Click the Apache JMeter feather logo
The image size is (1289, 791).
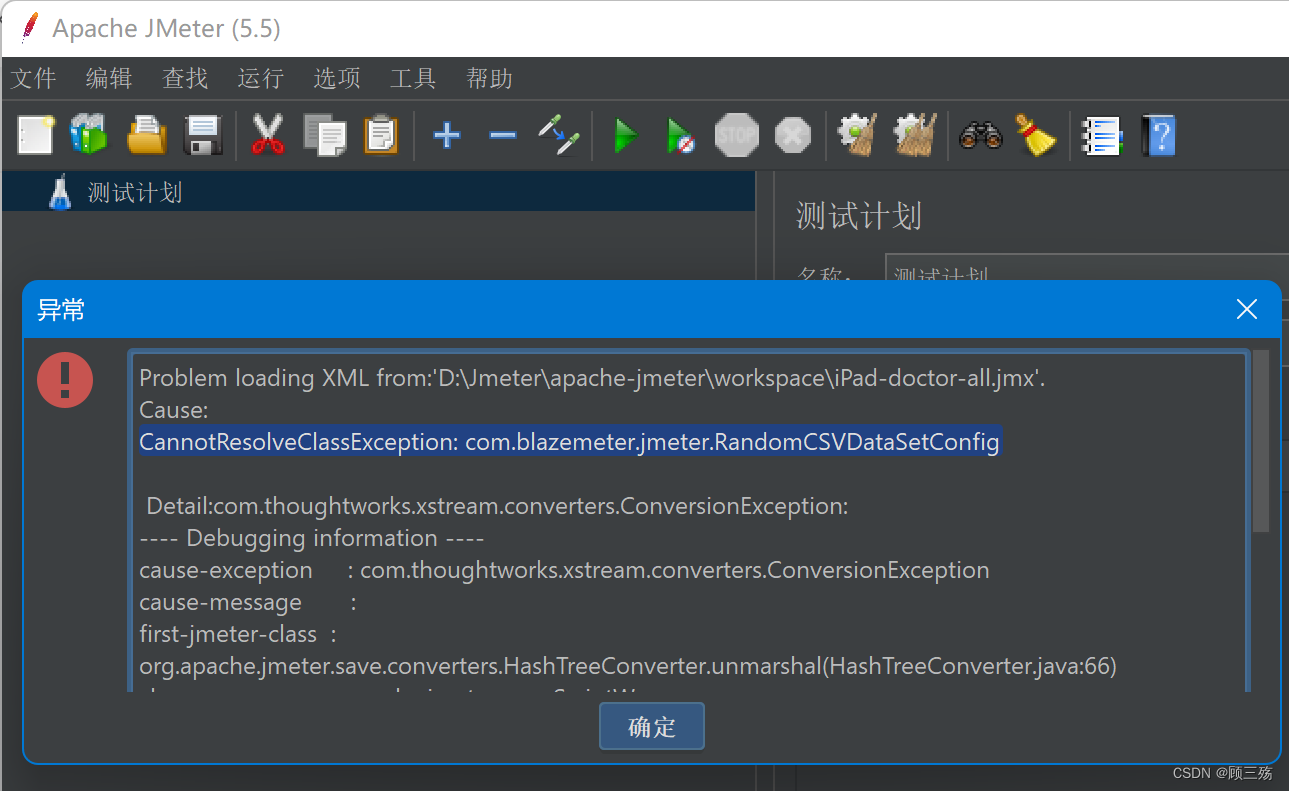point(30,27)
